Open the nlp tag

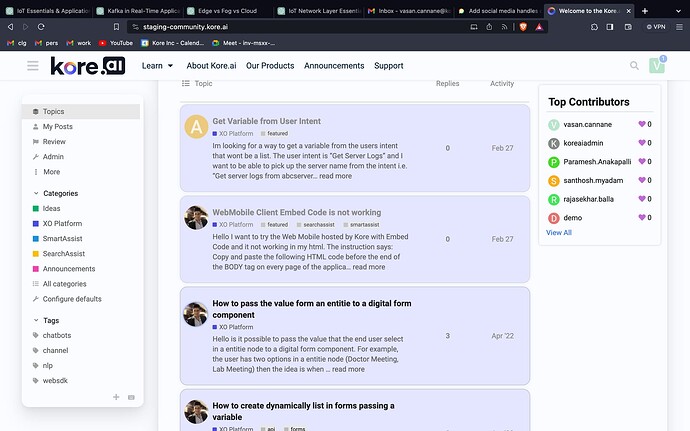click(48, 365)
